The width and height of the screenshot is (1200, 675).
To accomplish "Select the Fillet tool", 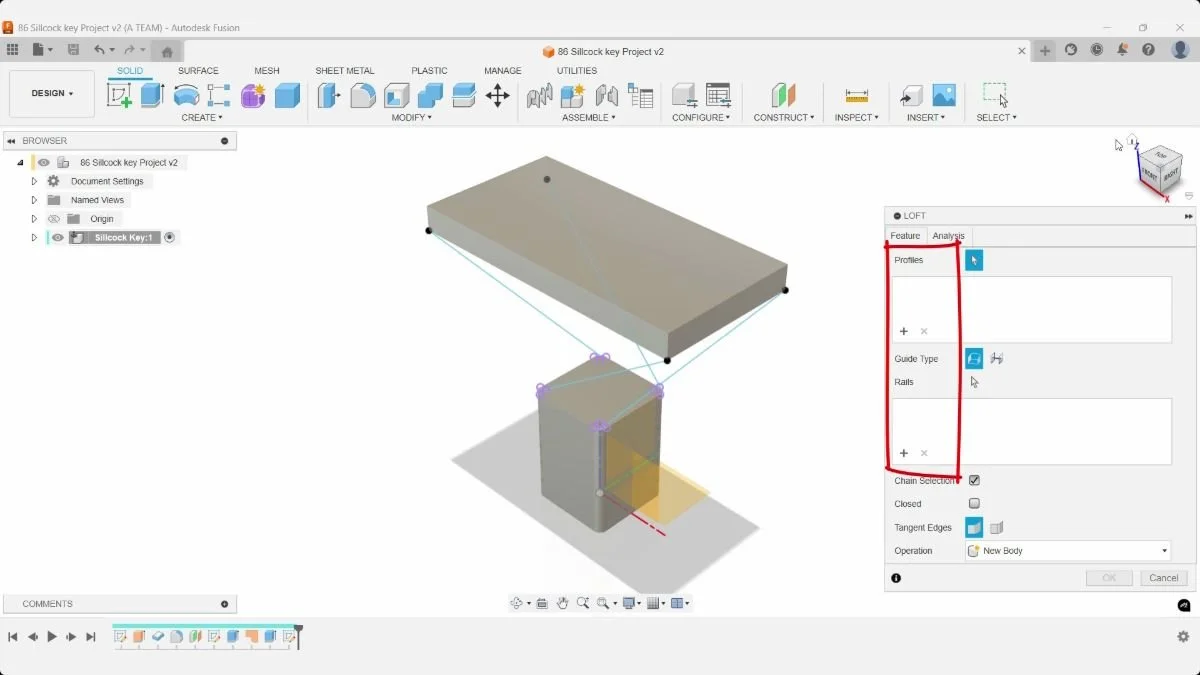I will click(363, 95).
